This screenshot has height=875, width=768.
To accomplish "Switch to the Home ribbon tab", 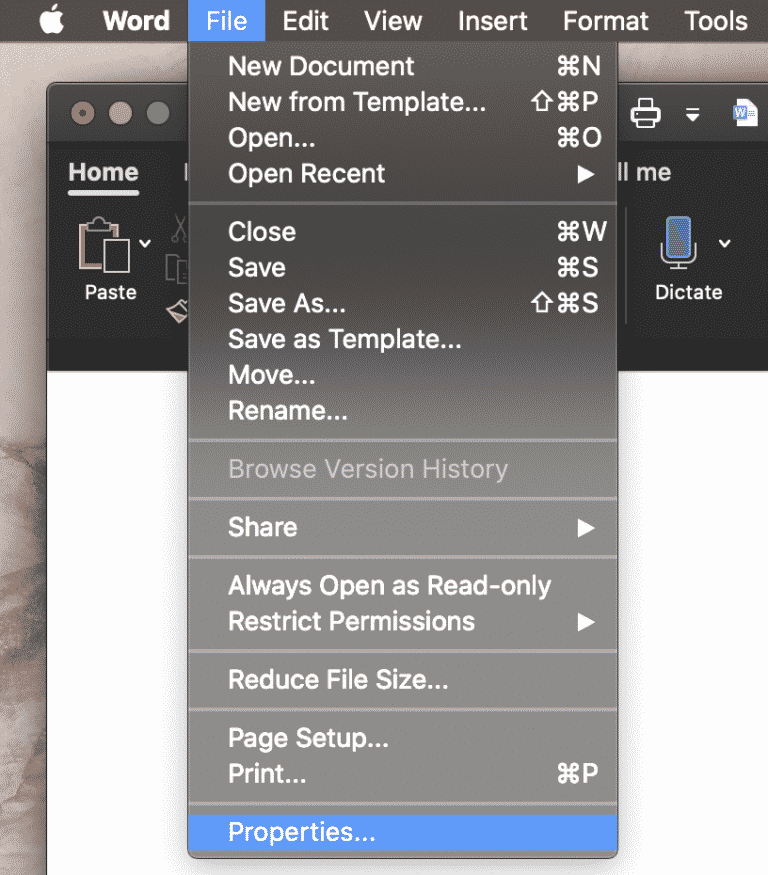I will 103,172.
